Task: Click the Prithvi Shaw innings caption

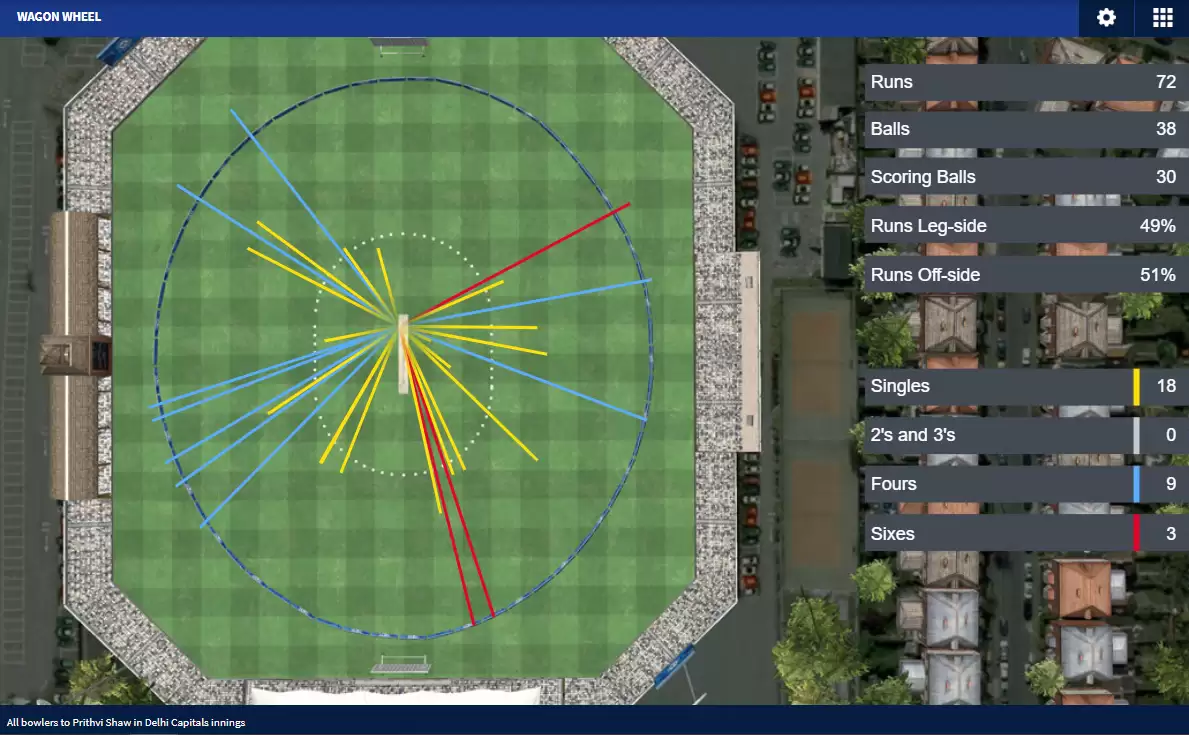Action: [126, 722]
